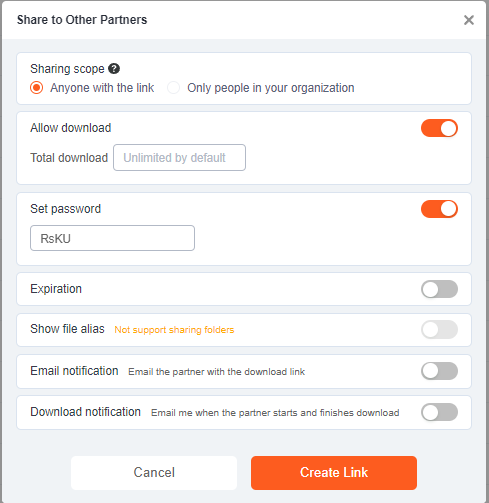Turn on Download notification toggle
Image resolution: width=489 pixels, height=503 pixels.
point(439,412)
